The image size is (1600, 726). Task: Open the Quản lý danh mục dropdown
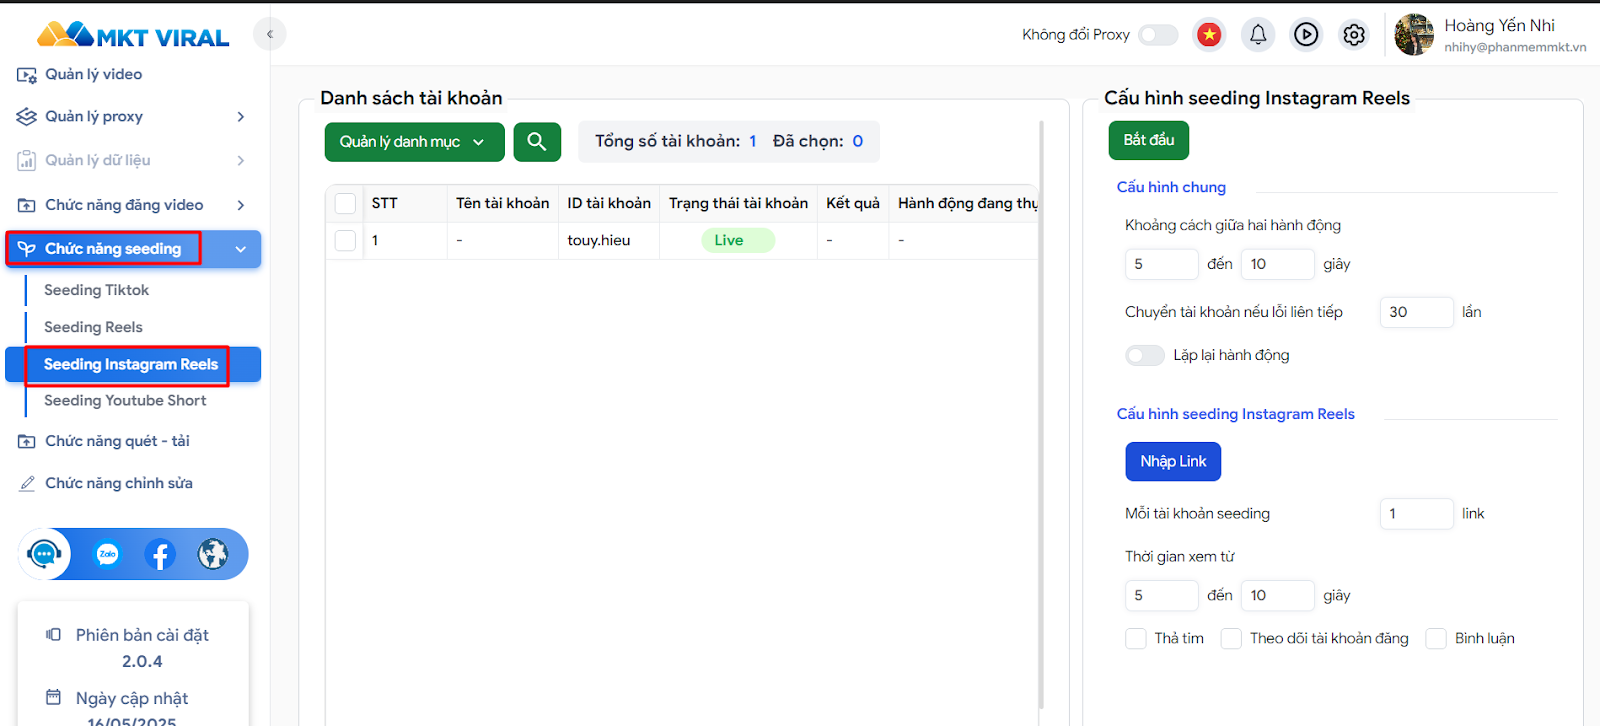point(415,142)
